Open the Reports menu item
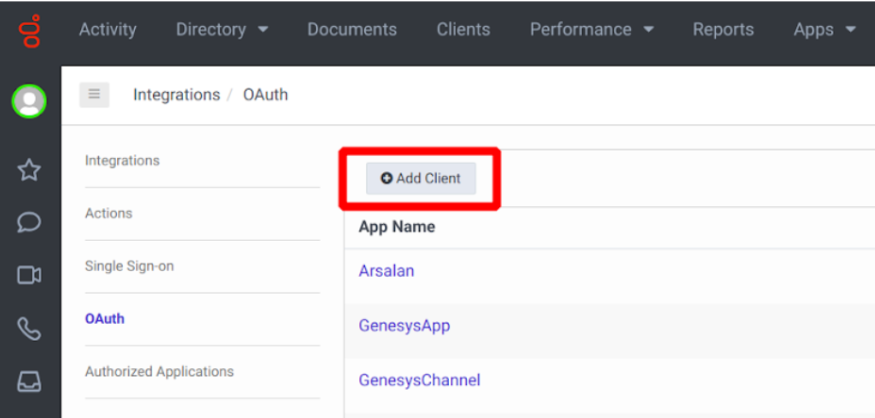Screen dimensions: 875x418 coord(723,30)
